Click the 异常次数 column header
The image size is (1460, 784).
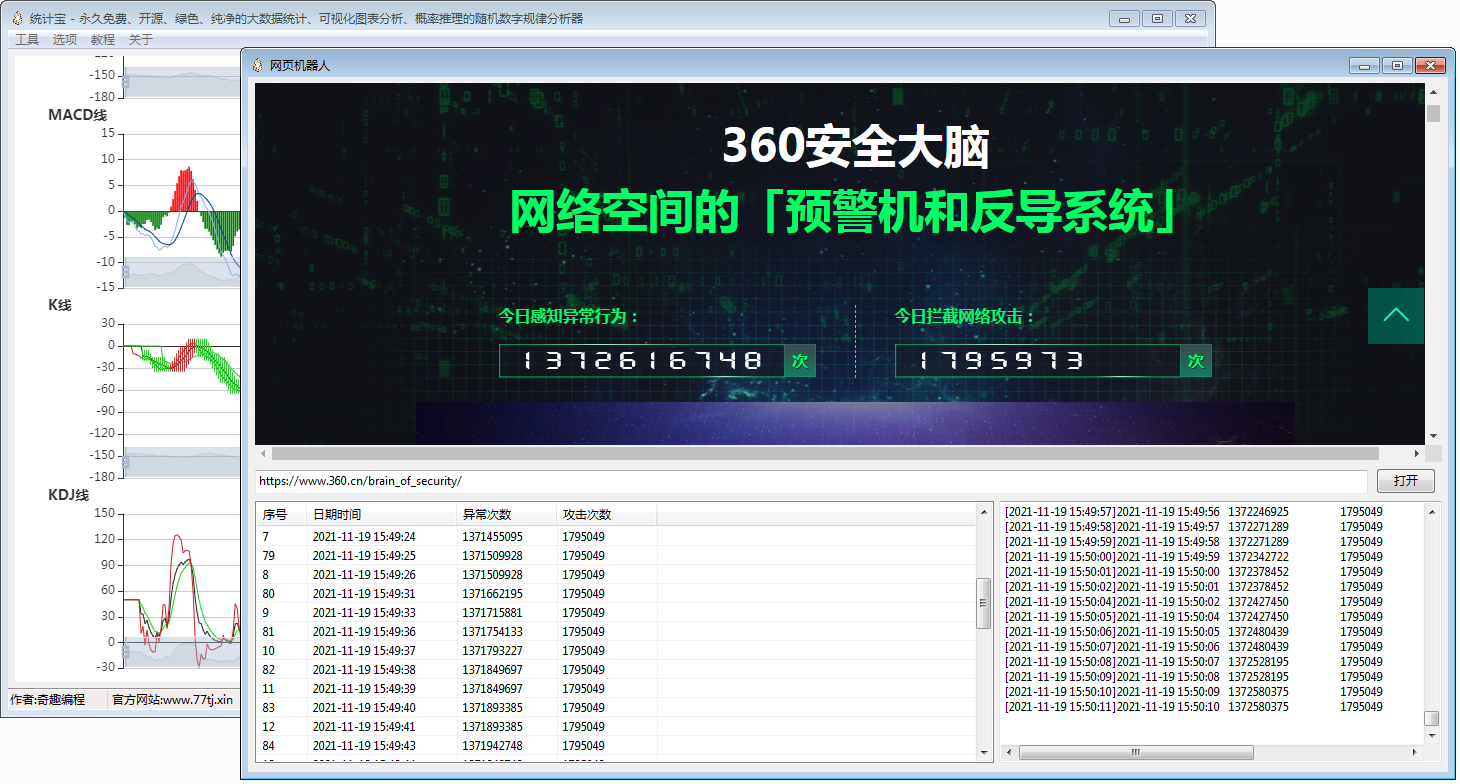click(506, 515)
